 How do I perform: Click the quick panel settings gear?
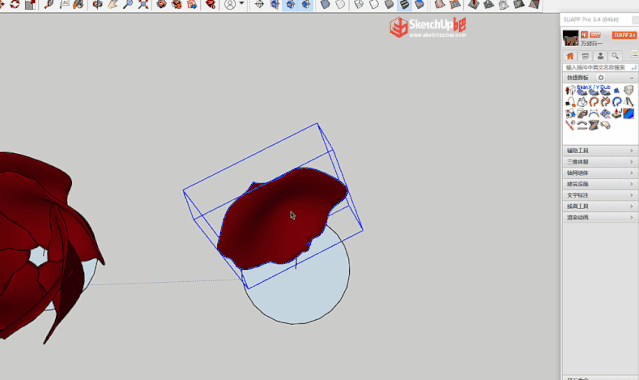(601, 77)
